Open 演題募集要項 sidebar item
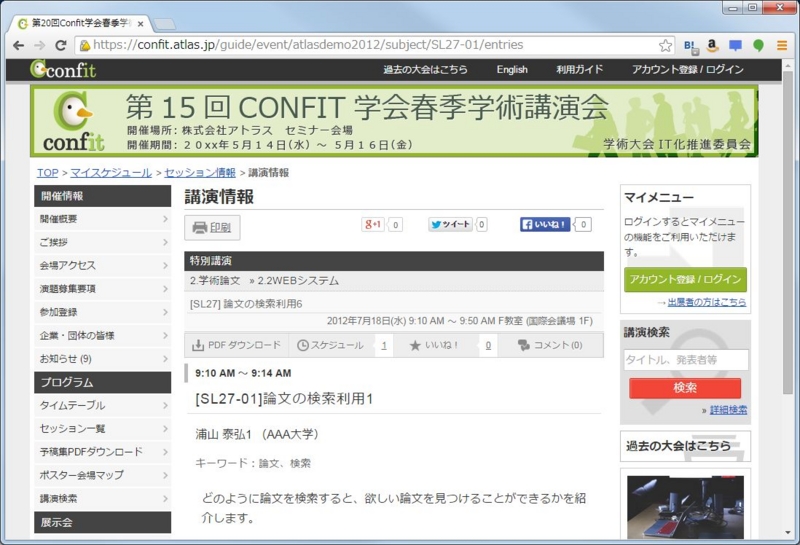This screenshot has height=545, width=800. [x=103, y=289]
